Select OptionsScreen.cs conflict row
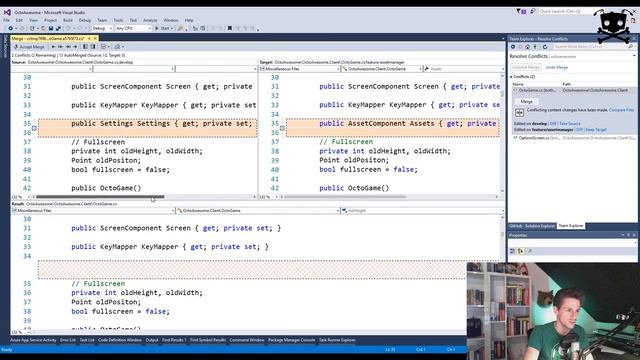 pos(573,138)
